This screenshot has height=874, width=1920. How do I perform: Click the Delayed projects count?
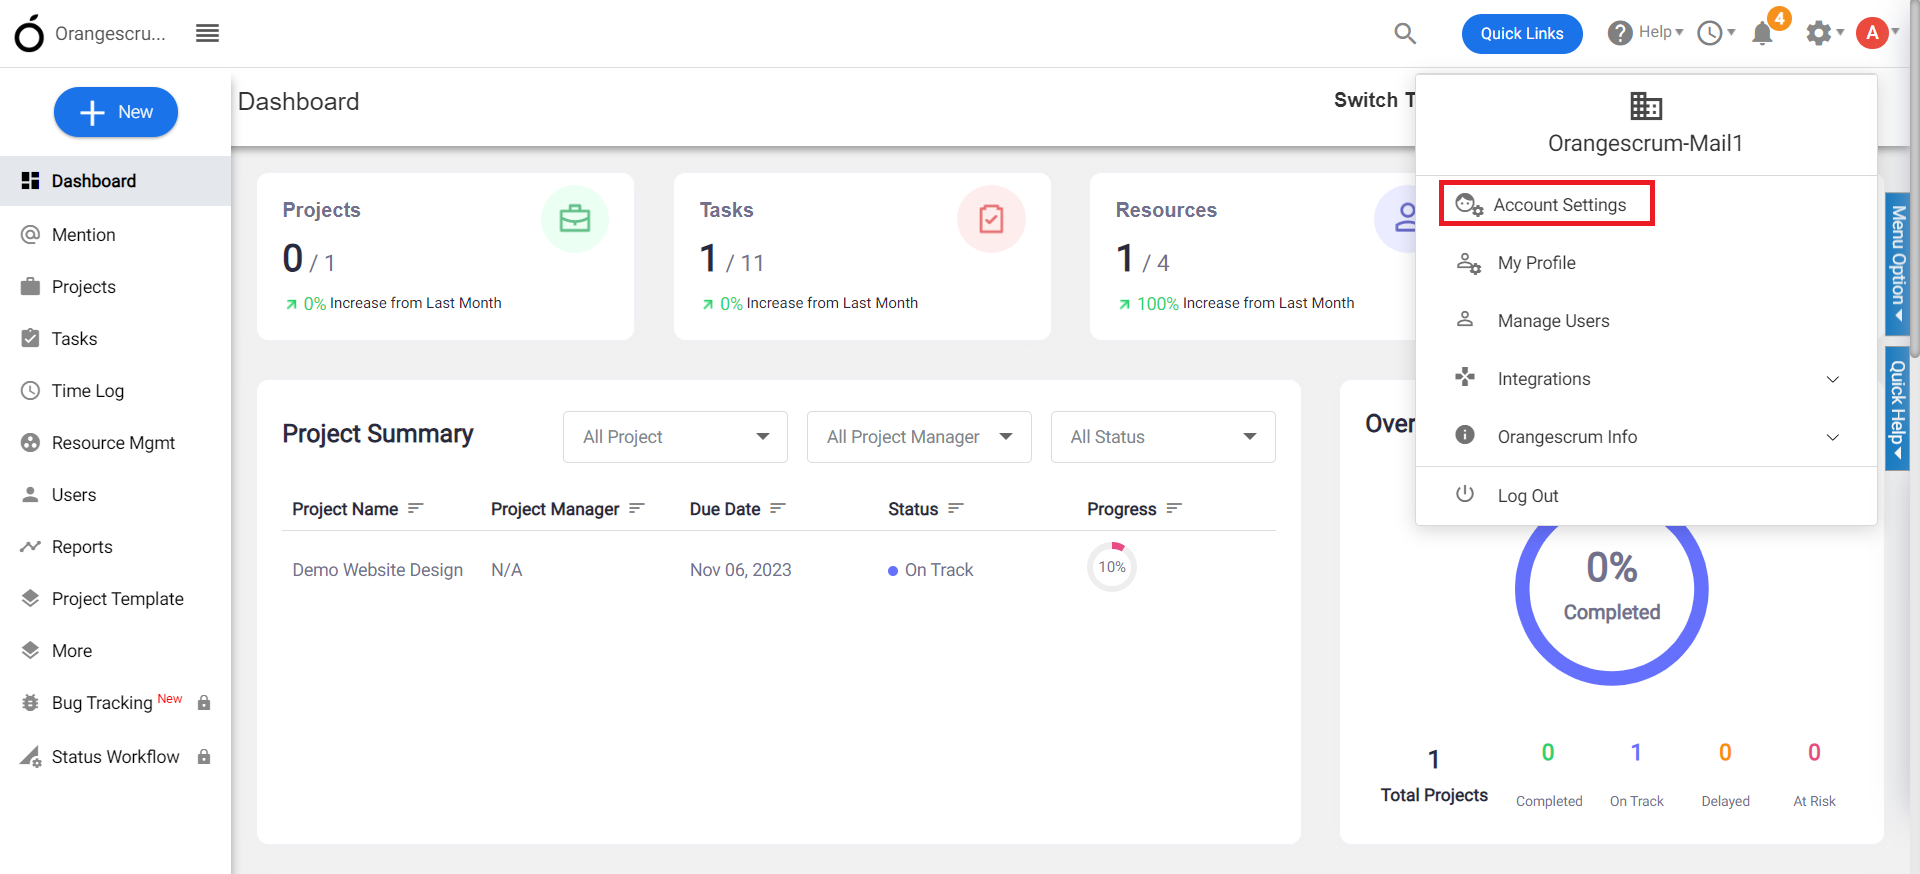click(x=1725, y=752)
